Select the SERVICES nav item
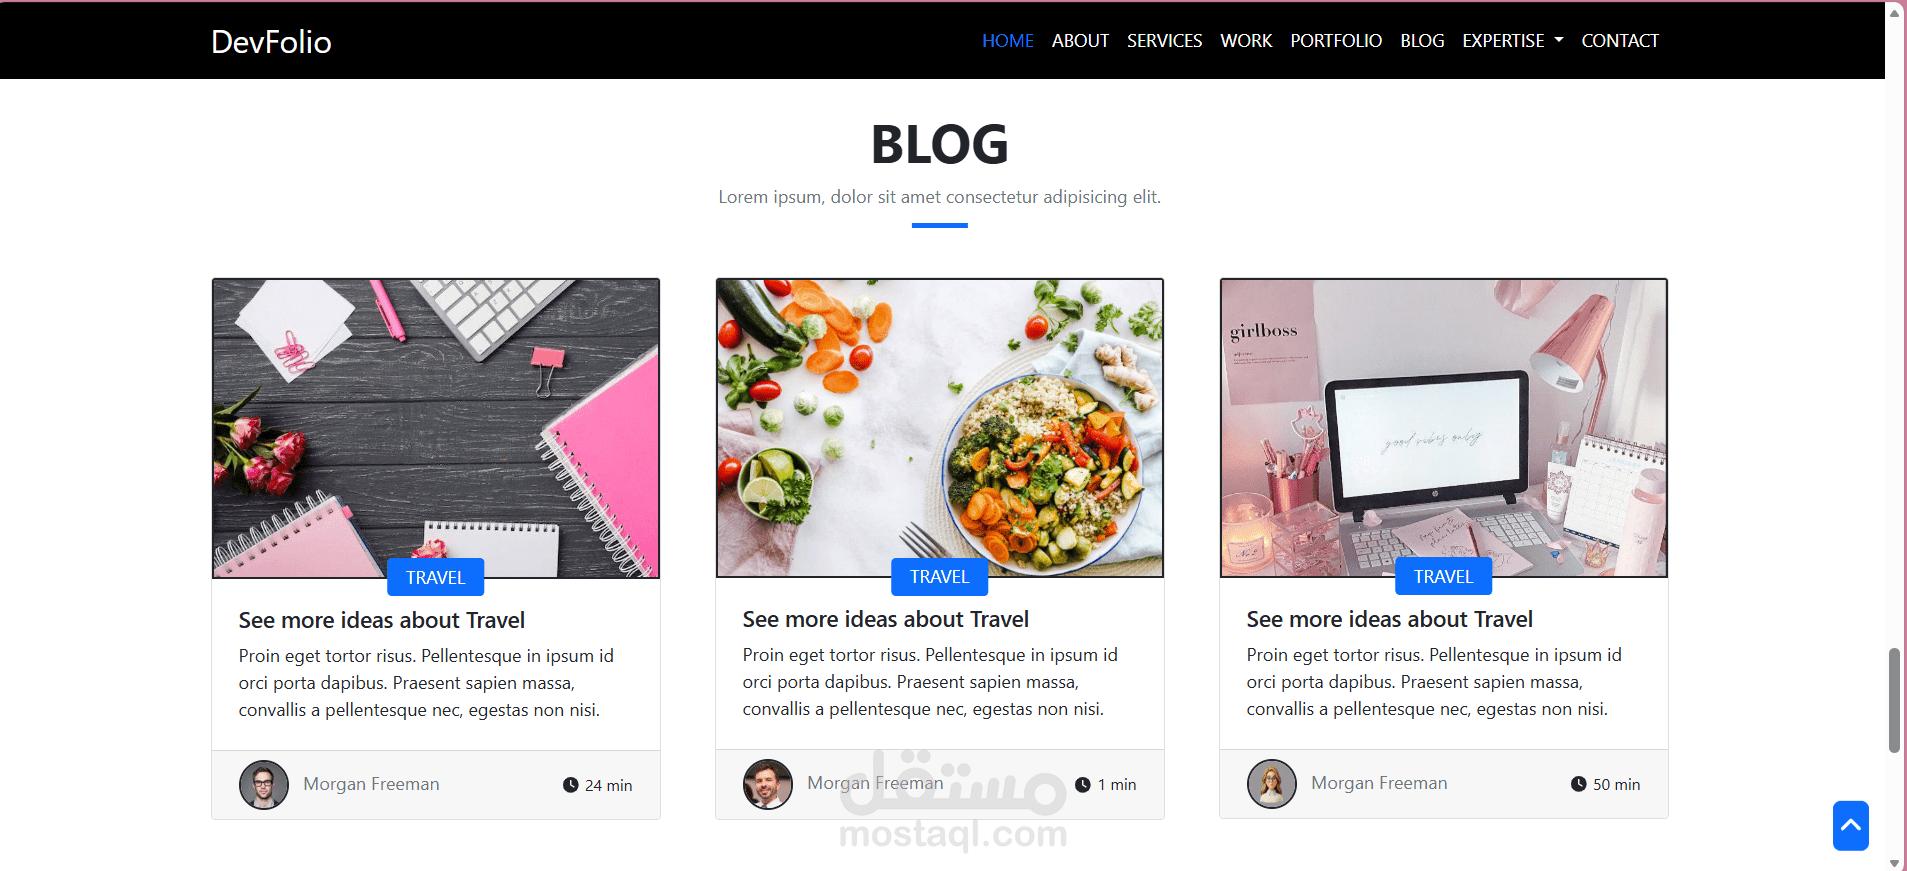The width and height of the screenshot is (1907, 871). [1164, 41]
